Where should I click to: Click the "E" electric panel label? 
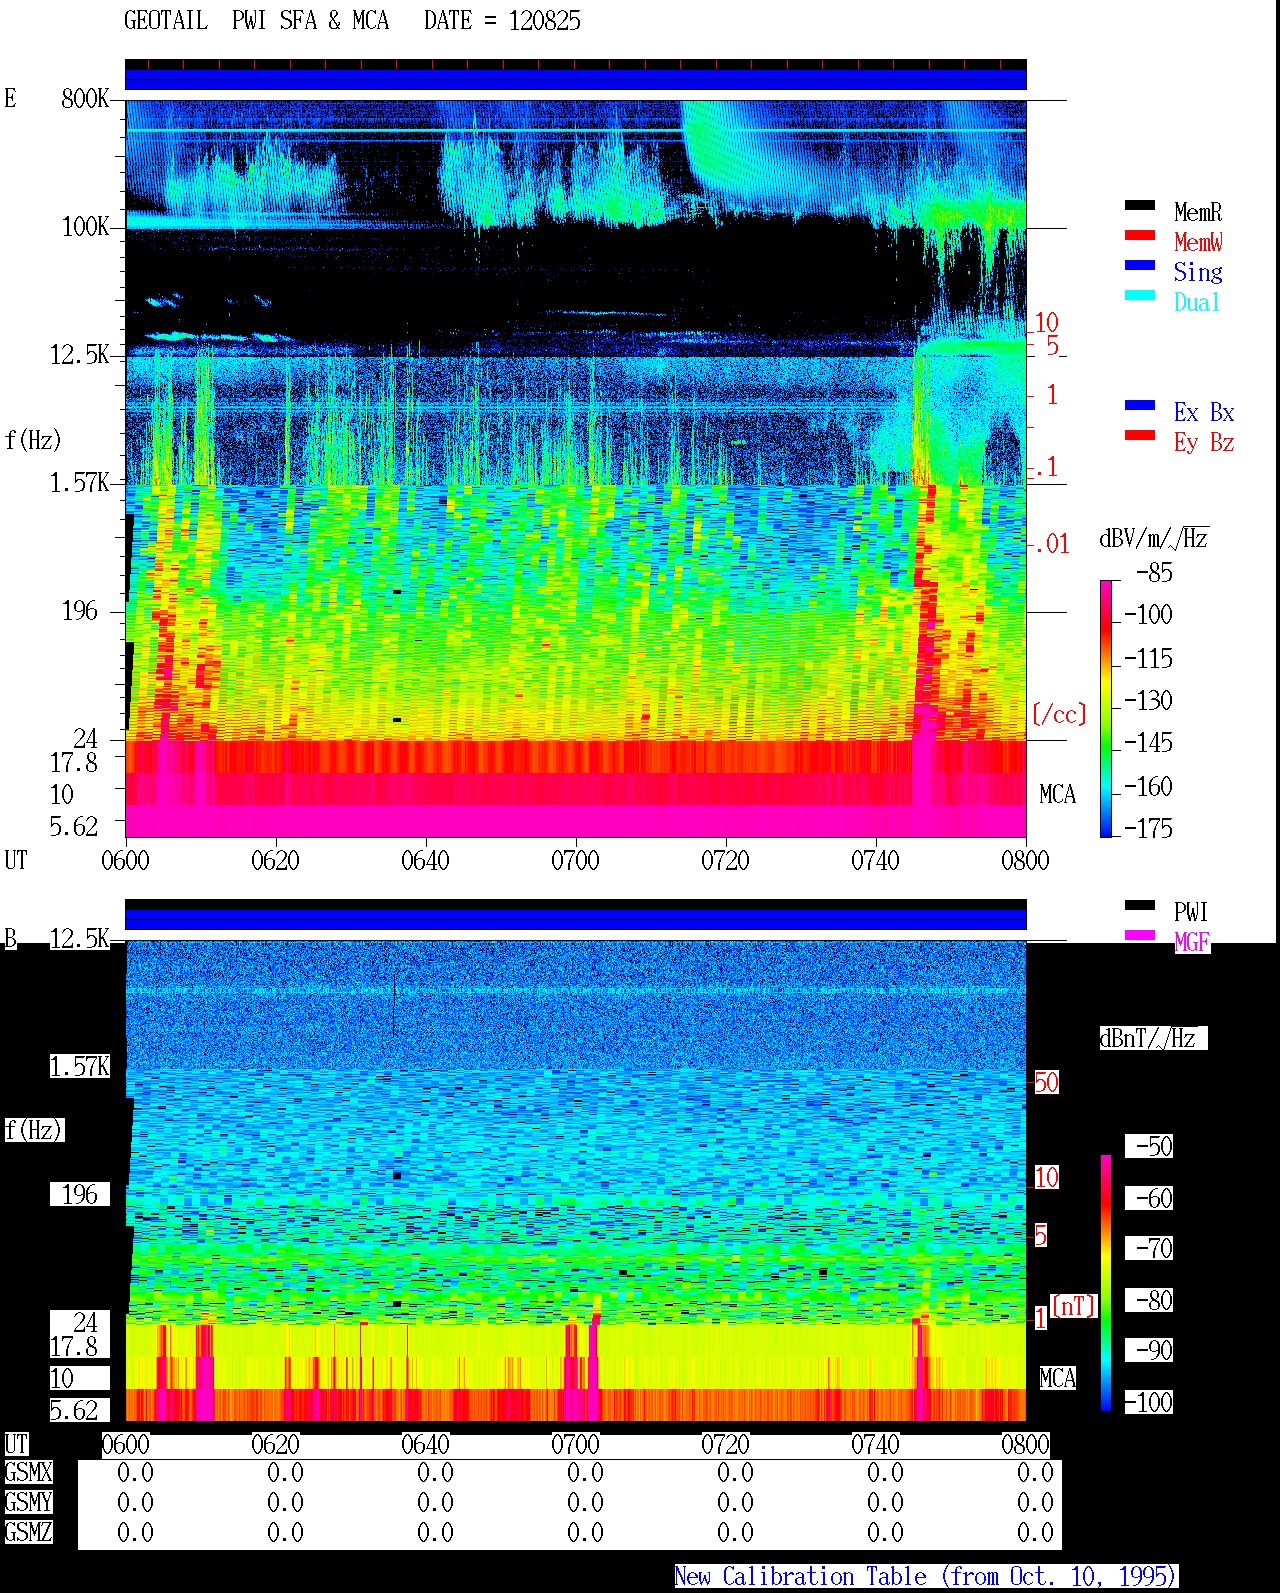pyautogui.click(x=11, y=99)
